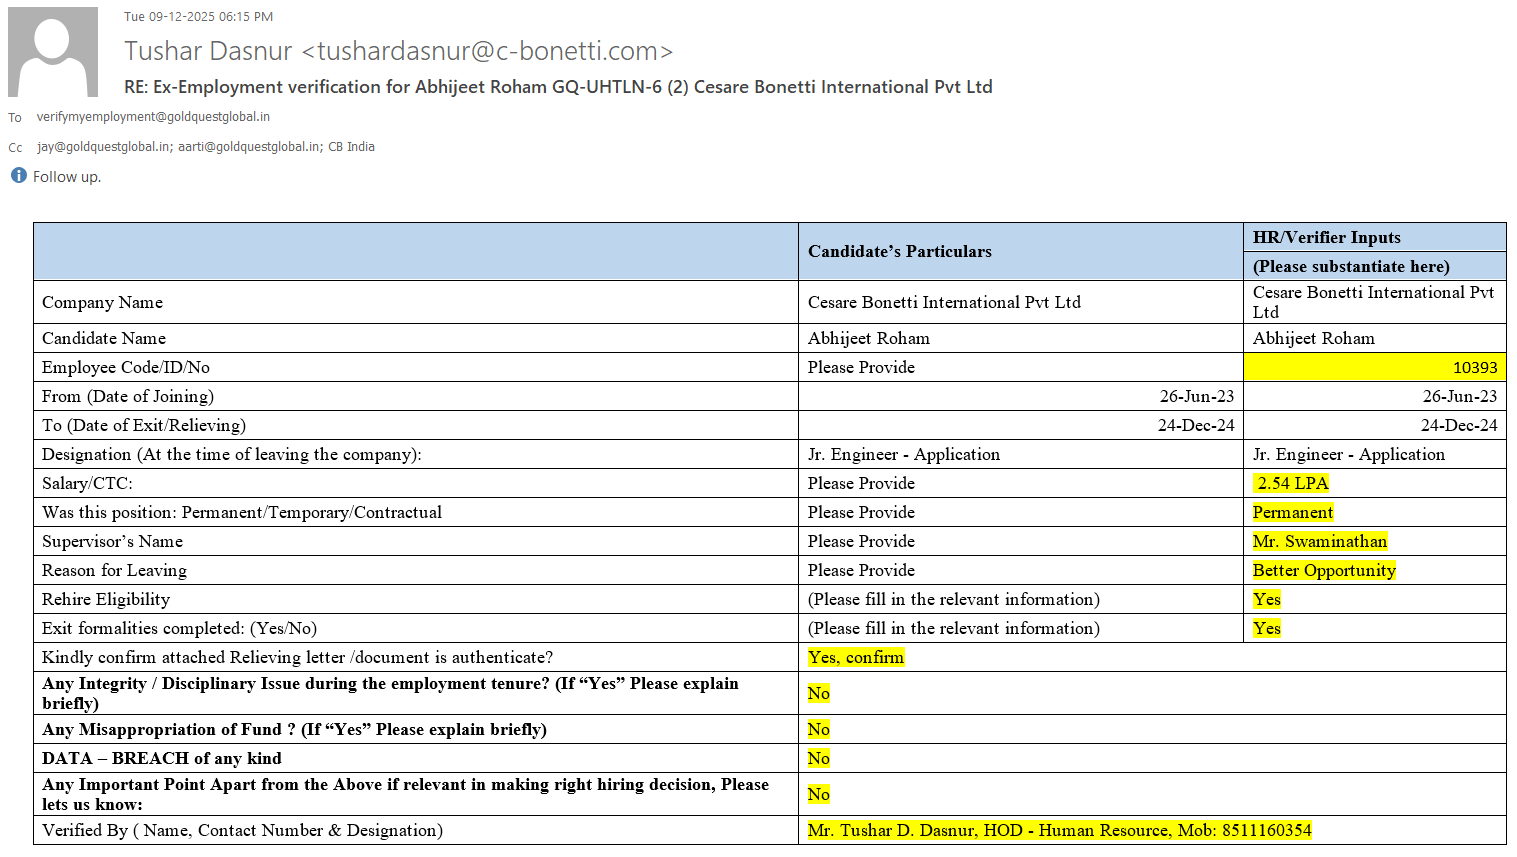1517x857 pixels.
Task: Select the highlighted Permanent position value
Action: [1292, 513]
